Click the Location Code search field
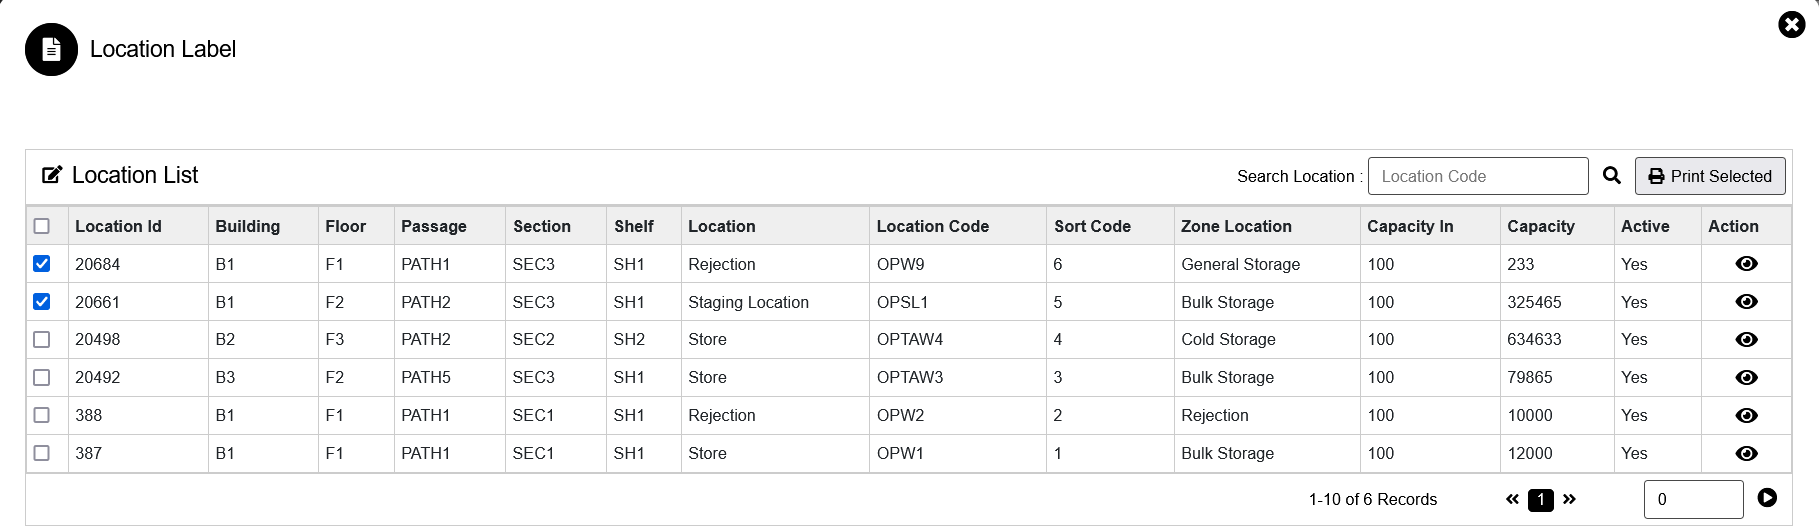The width and height of the screenshot is (1819, 526). coord(1477,176)
